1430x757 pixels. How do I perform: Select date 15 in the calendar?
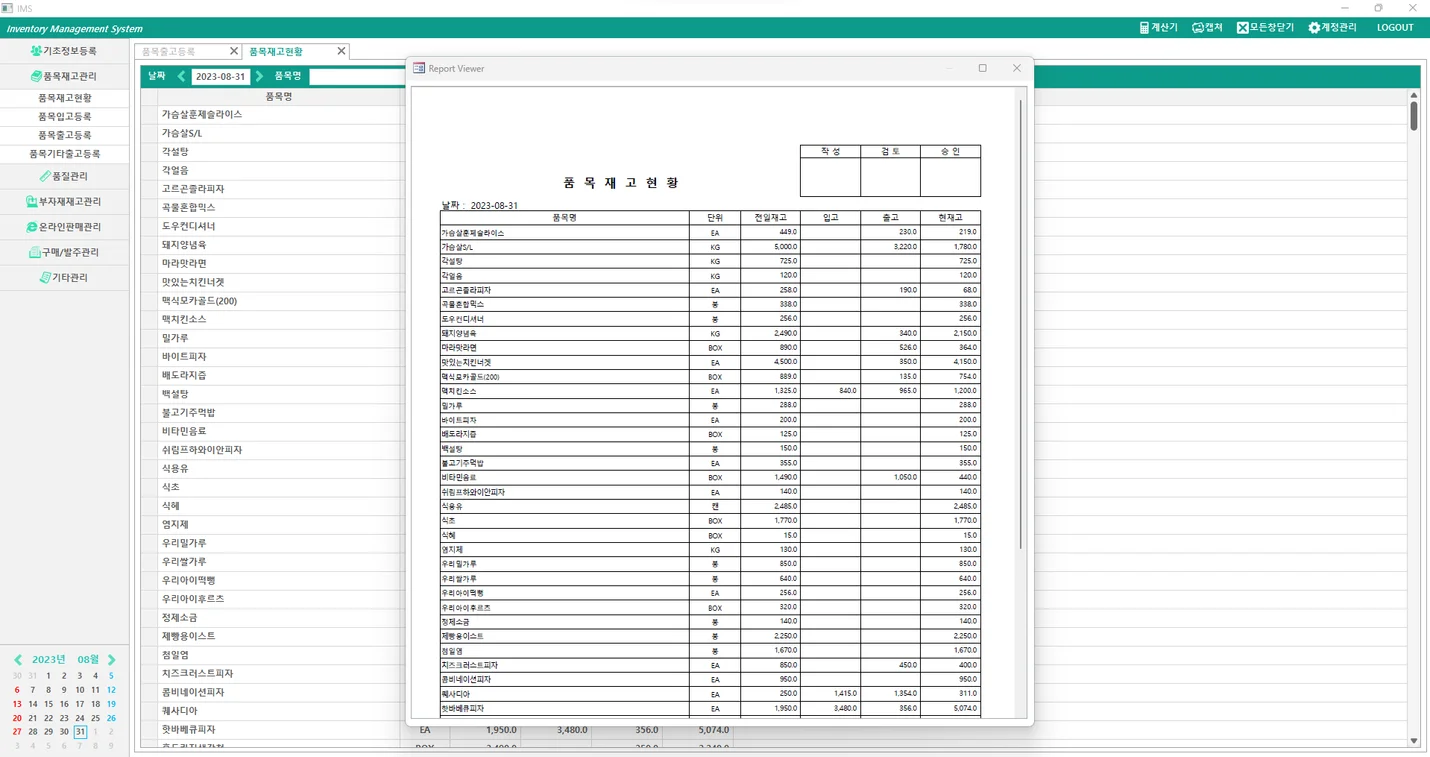[48, 704]
